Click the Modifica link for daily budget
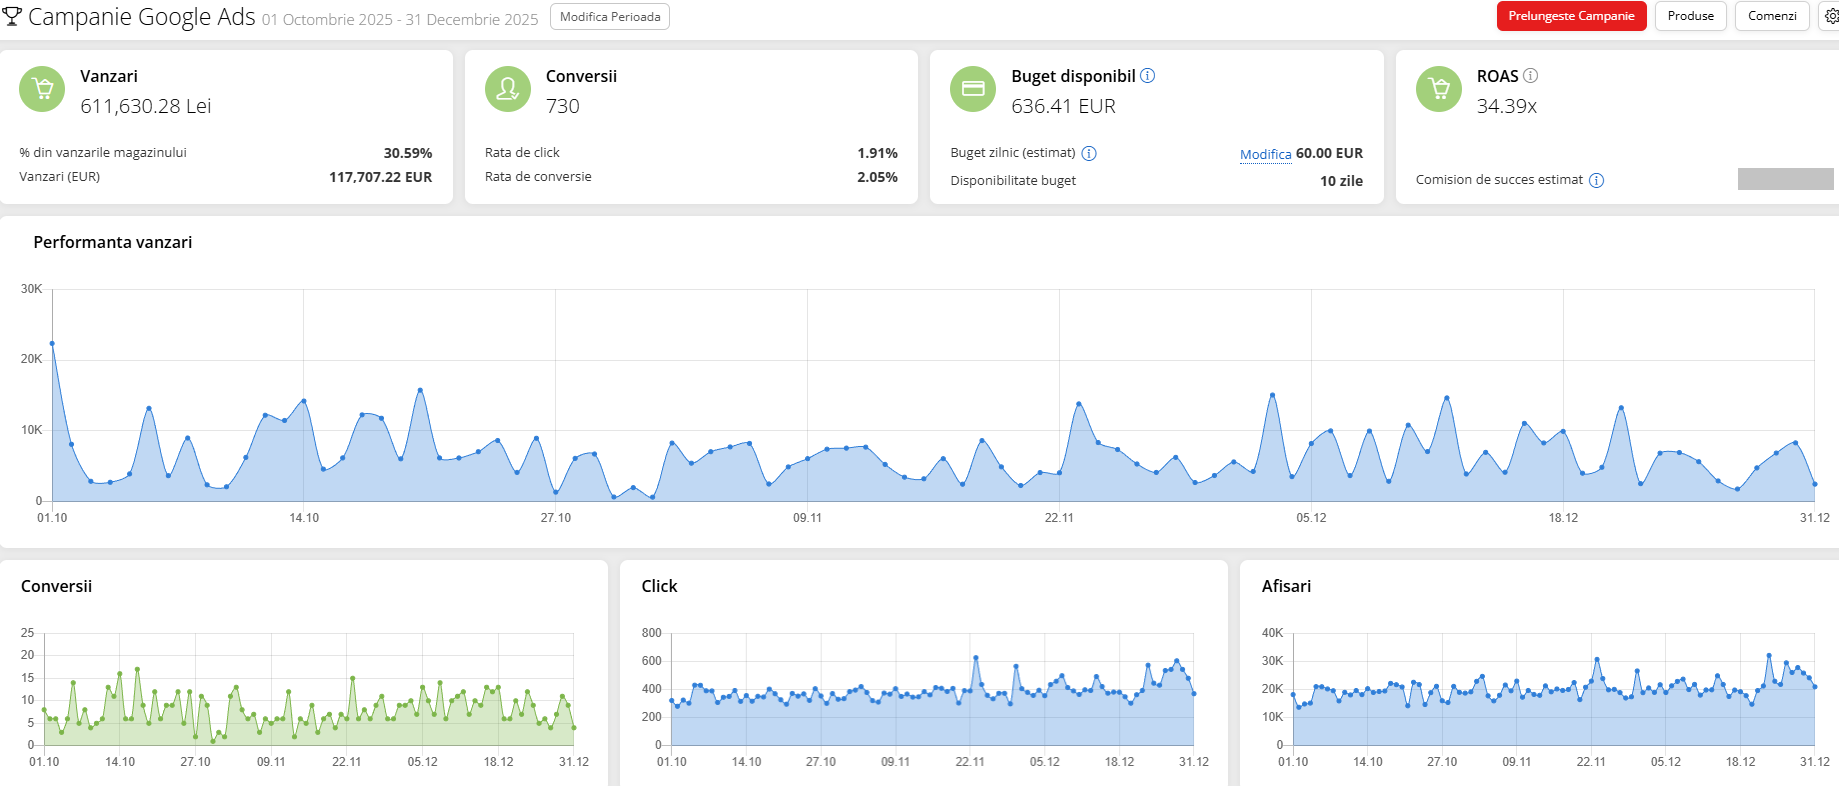 pyautogui.click(x=1265, y=154)
